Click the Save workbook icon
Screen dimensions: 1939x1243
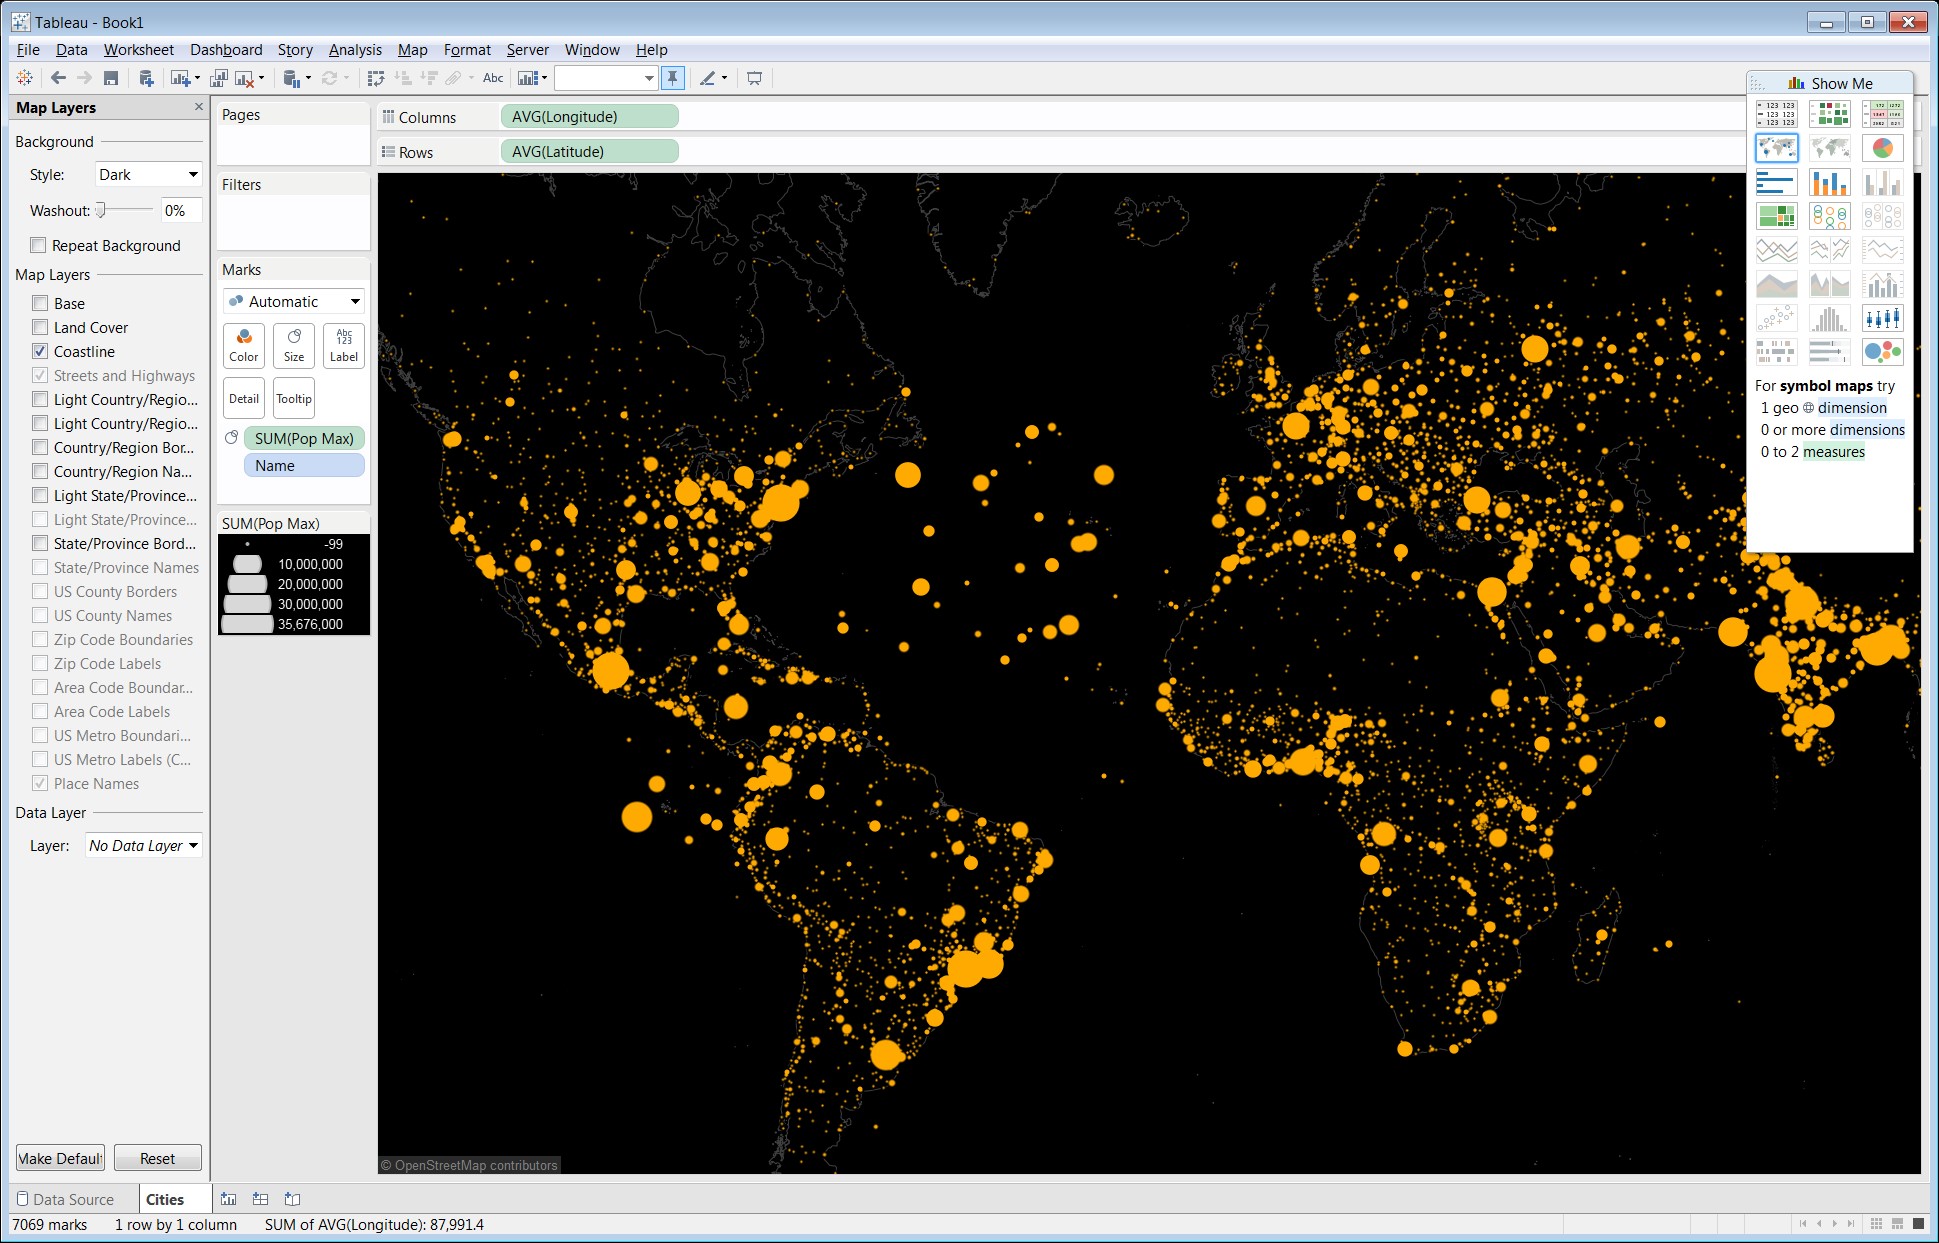point(112,78)
